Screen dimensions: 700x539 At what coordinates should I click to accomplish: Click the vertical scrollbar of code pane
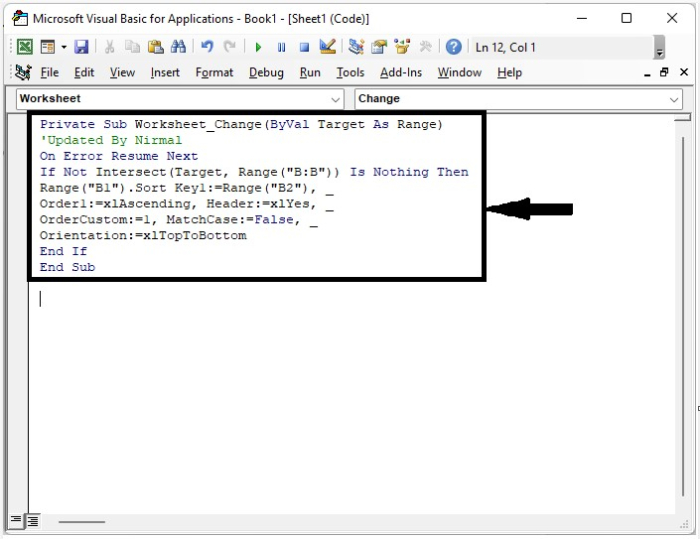click(683, 317)
